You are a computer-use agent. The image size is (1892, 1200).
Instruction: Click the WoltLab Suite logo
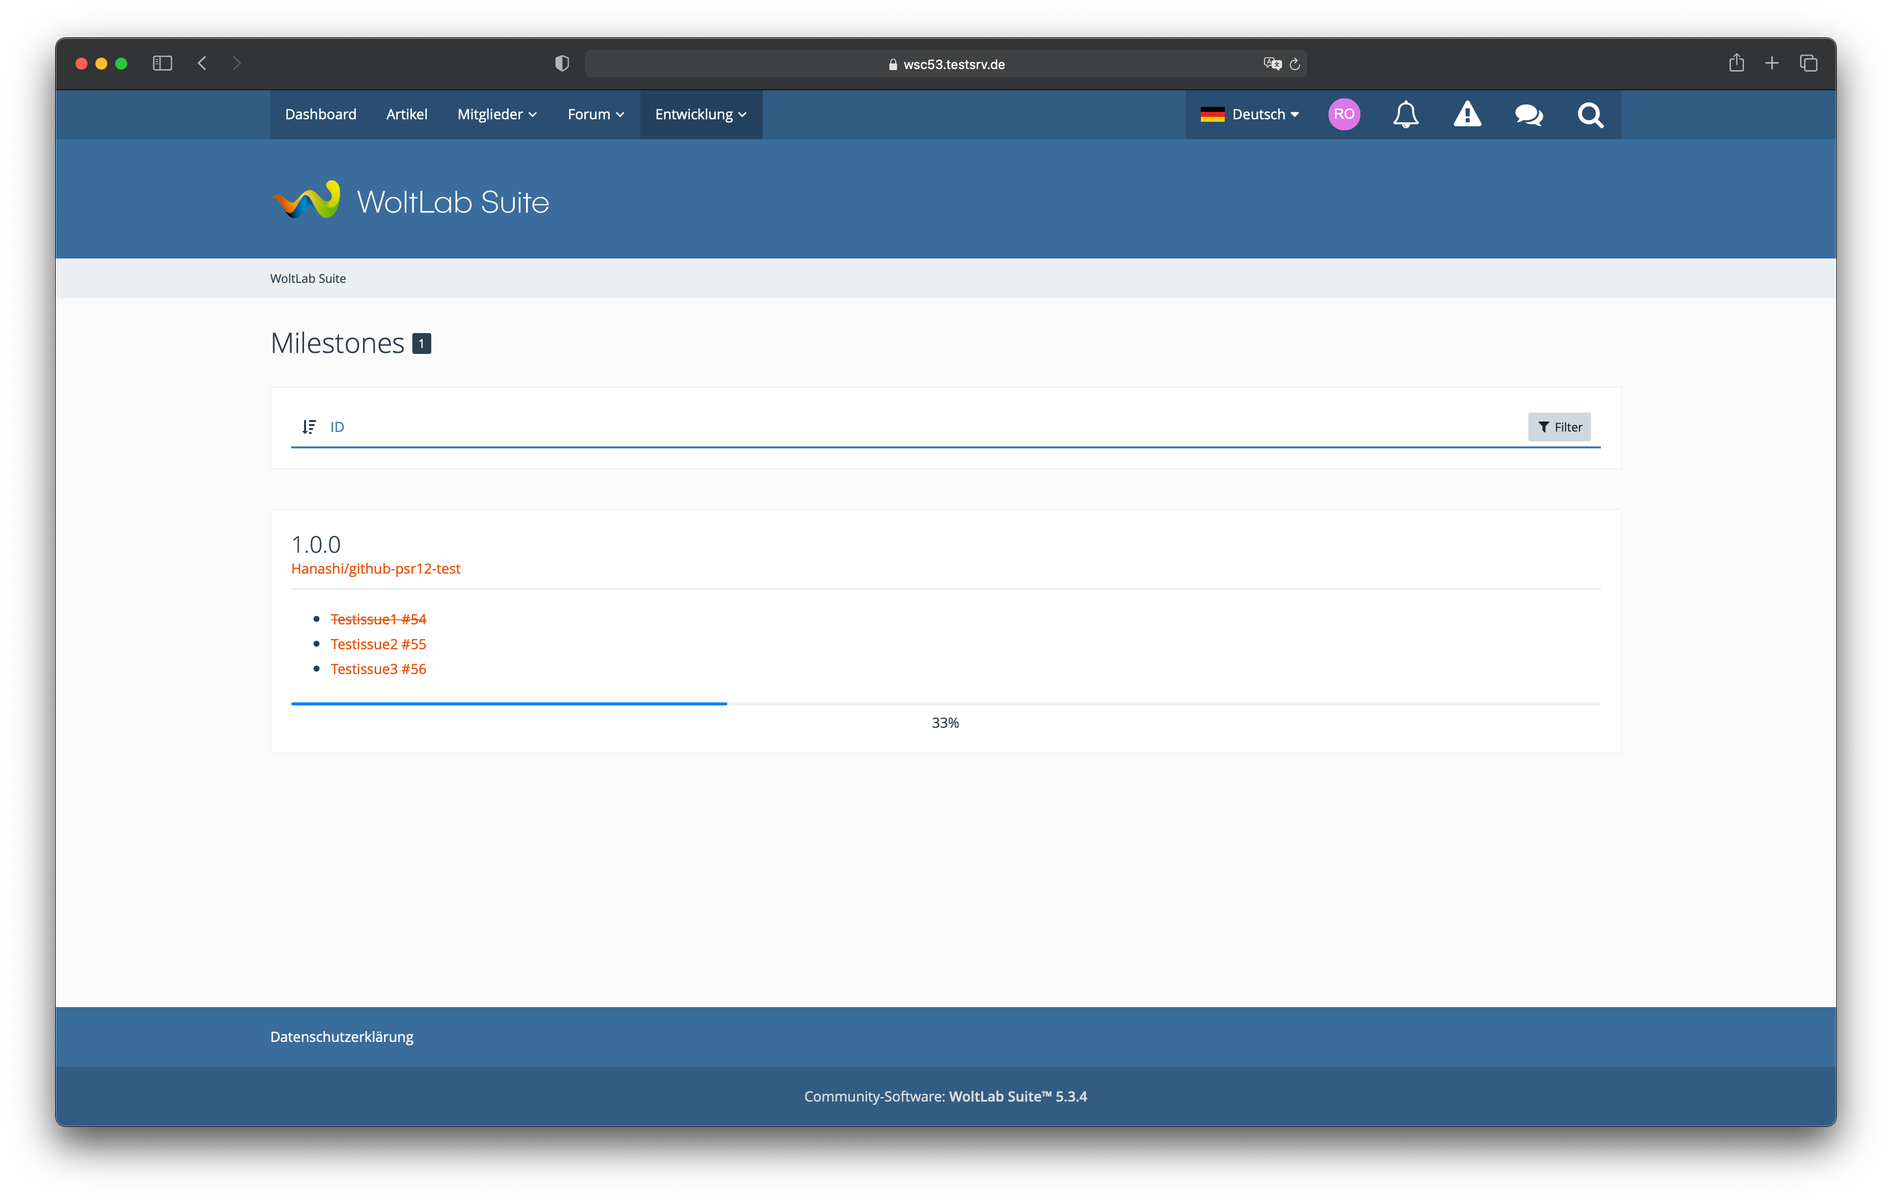click(x=410, y=201)
